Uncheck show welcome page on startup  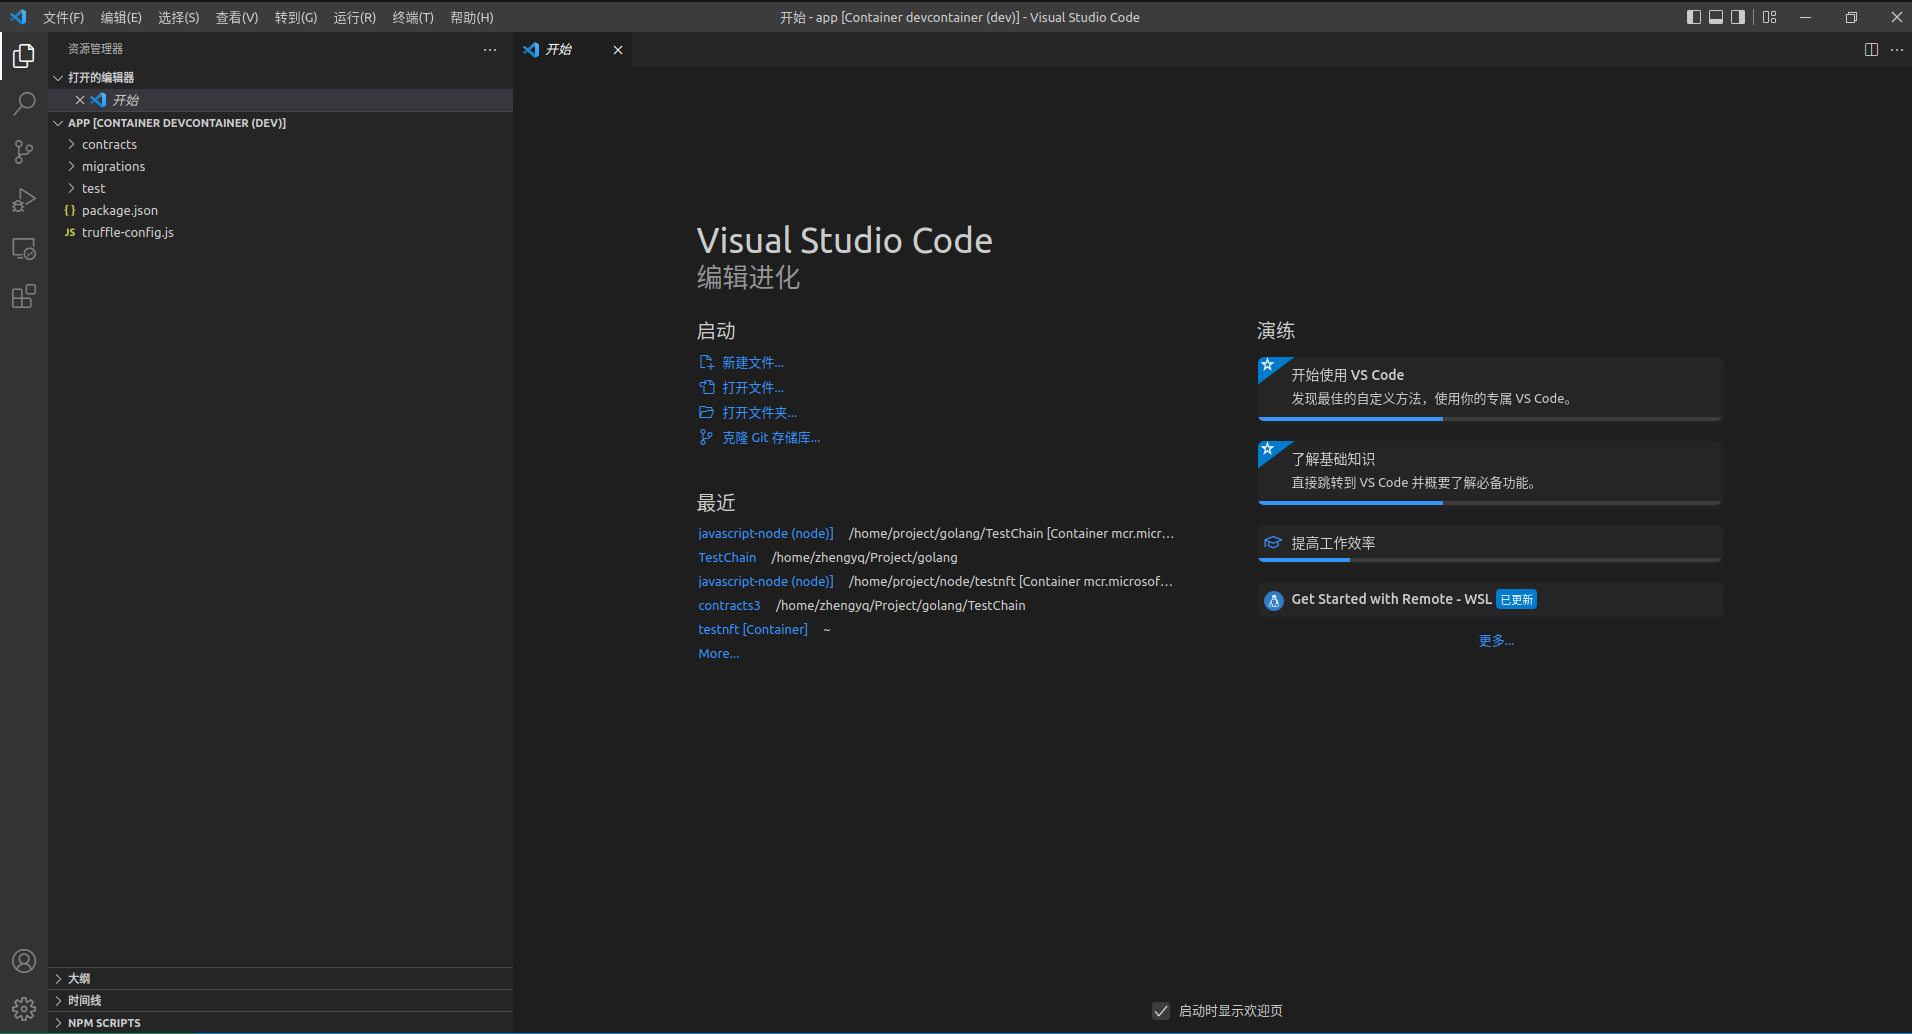click(1160, 1011)
